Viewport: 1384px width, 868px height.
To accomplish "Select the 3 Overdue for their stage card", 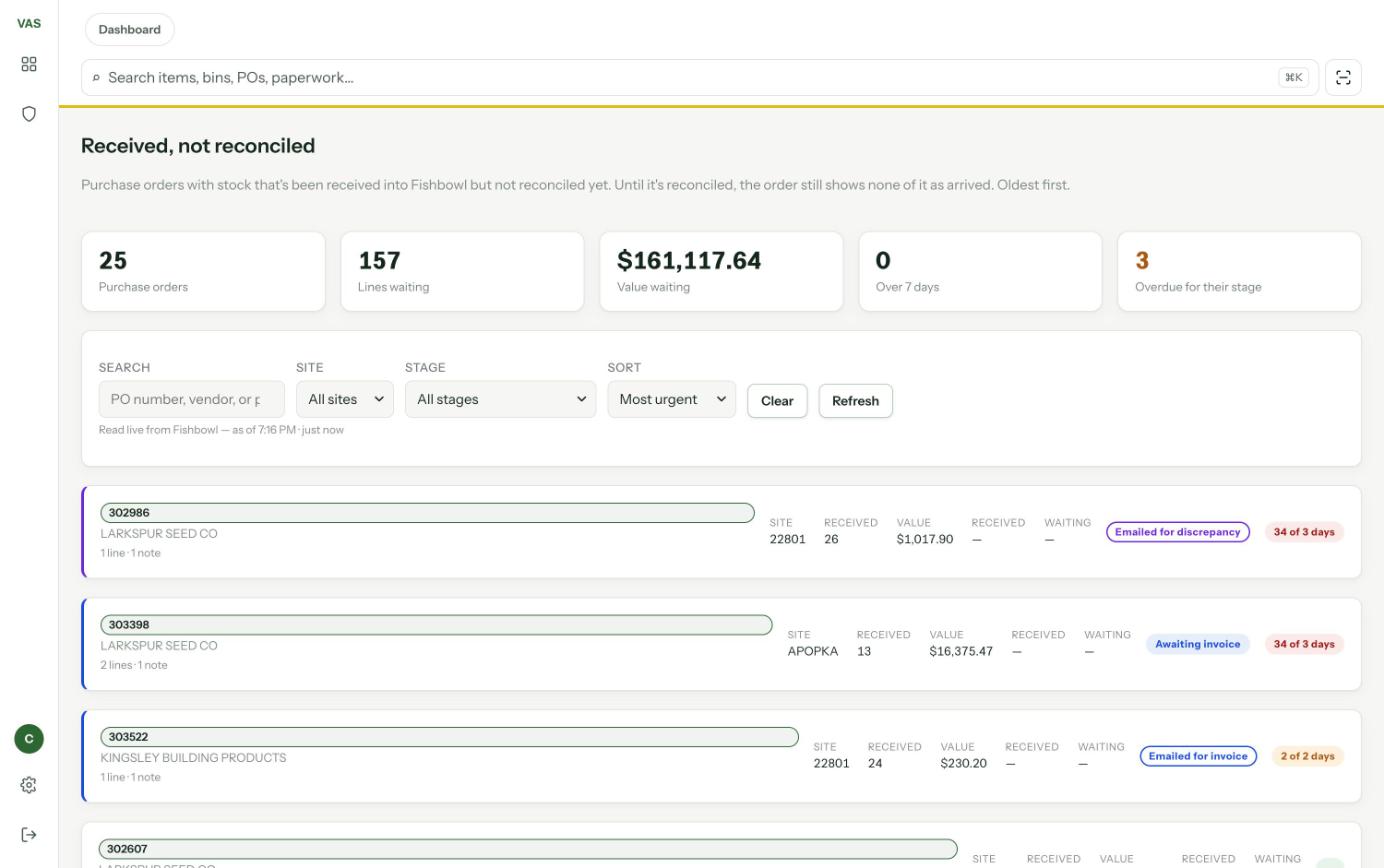I will (1239, 272).
